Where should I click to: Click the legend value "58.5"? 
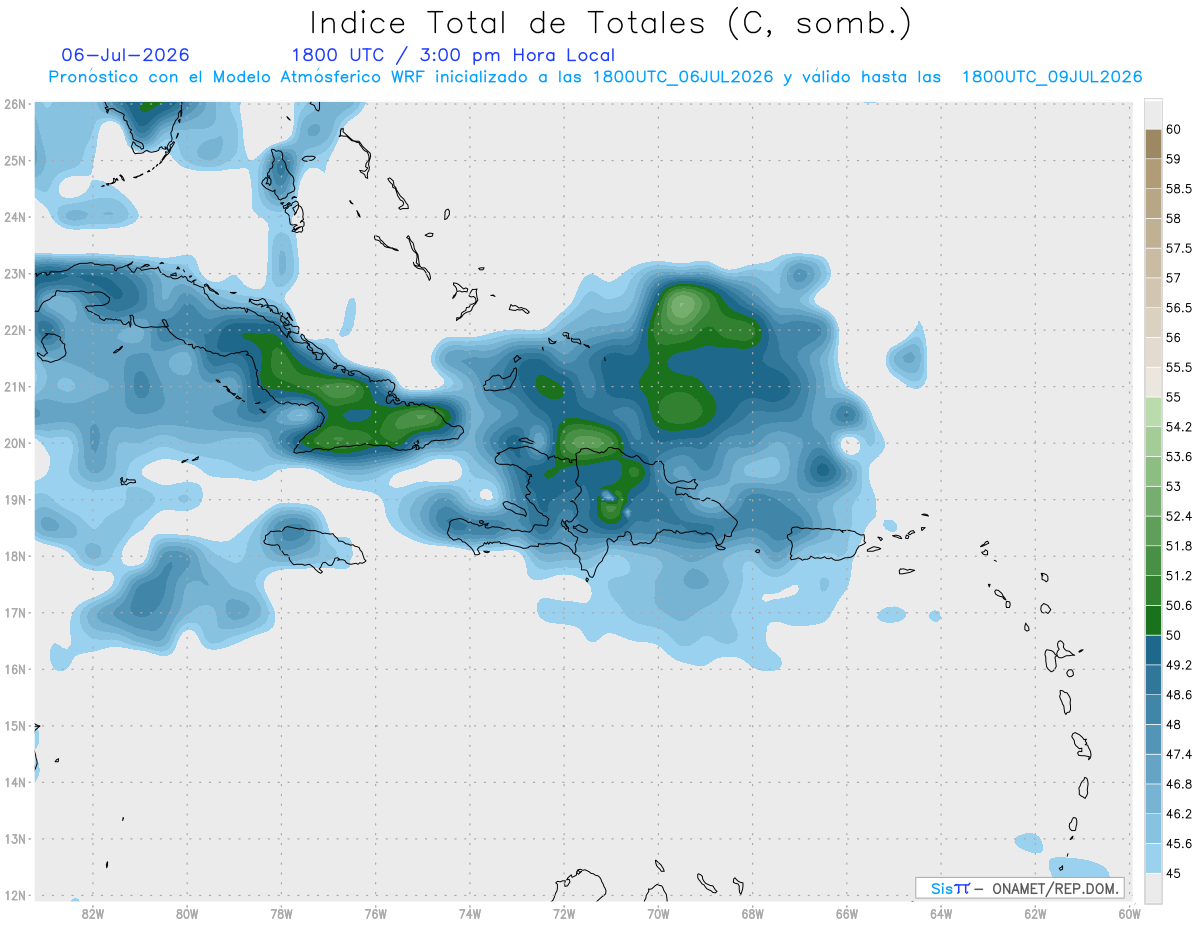click(1179, 189)
